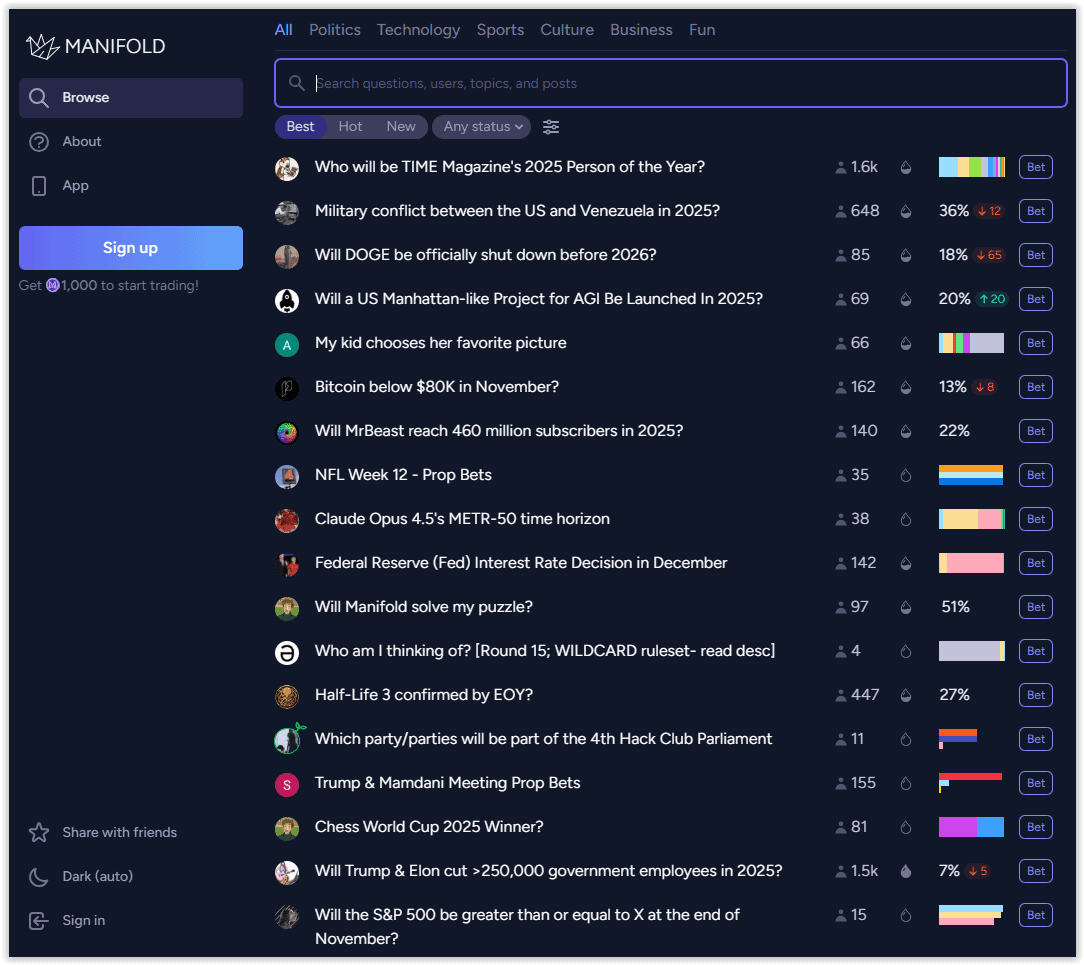Bet on Half-Life 3 confirmed market
The image size is (1084, 965).
coord(1036,695)
